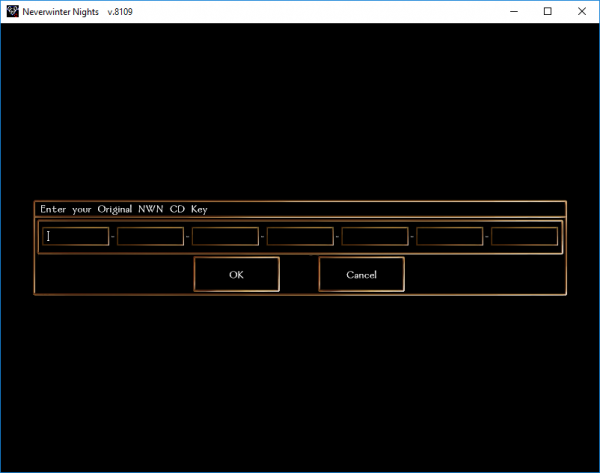This screenshot has width=600, height=473.
Task: Select the second CD key field
Action: [x=150, y=236]
